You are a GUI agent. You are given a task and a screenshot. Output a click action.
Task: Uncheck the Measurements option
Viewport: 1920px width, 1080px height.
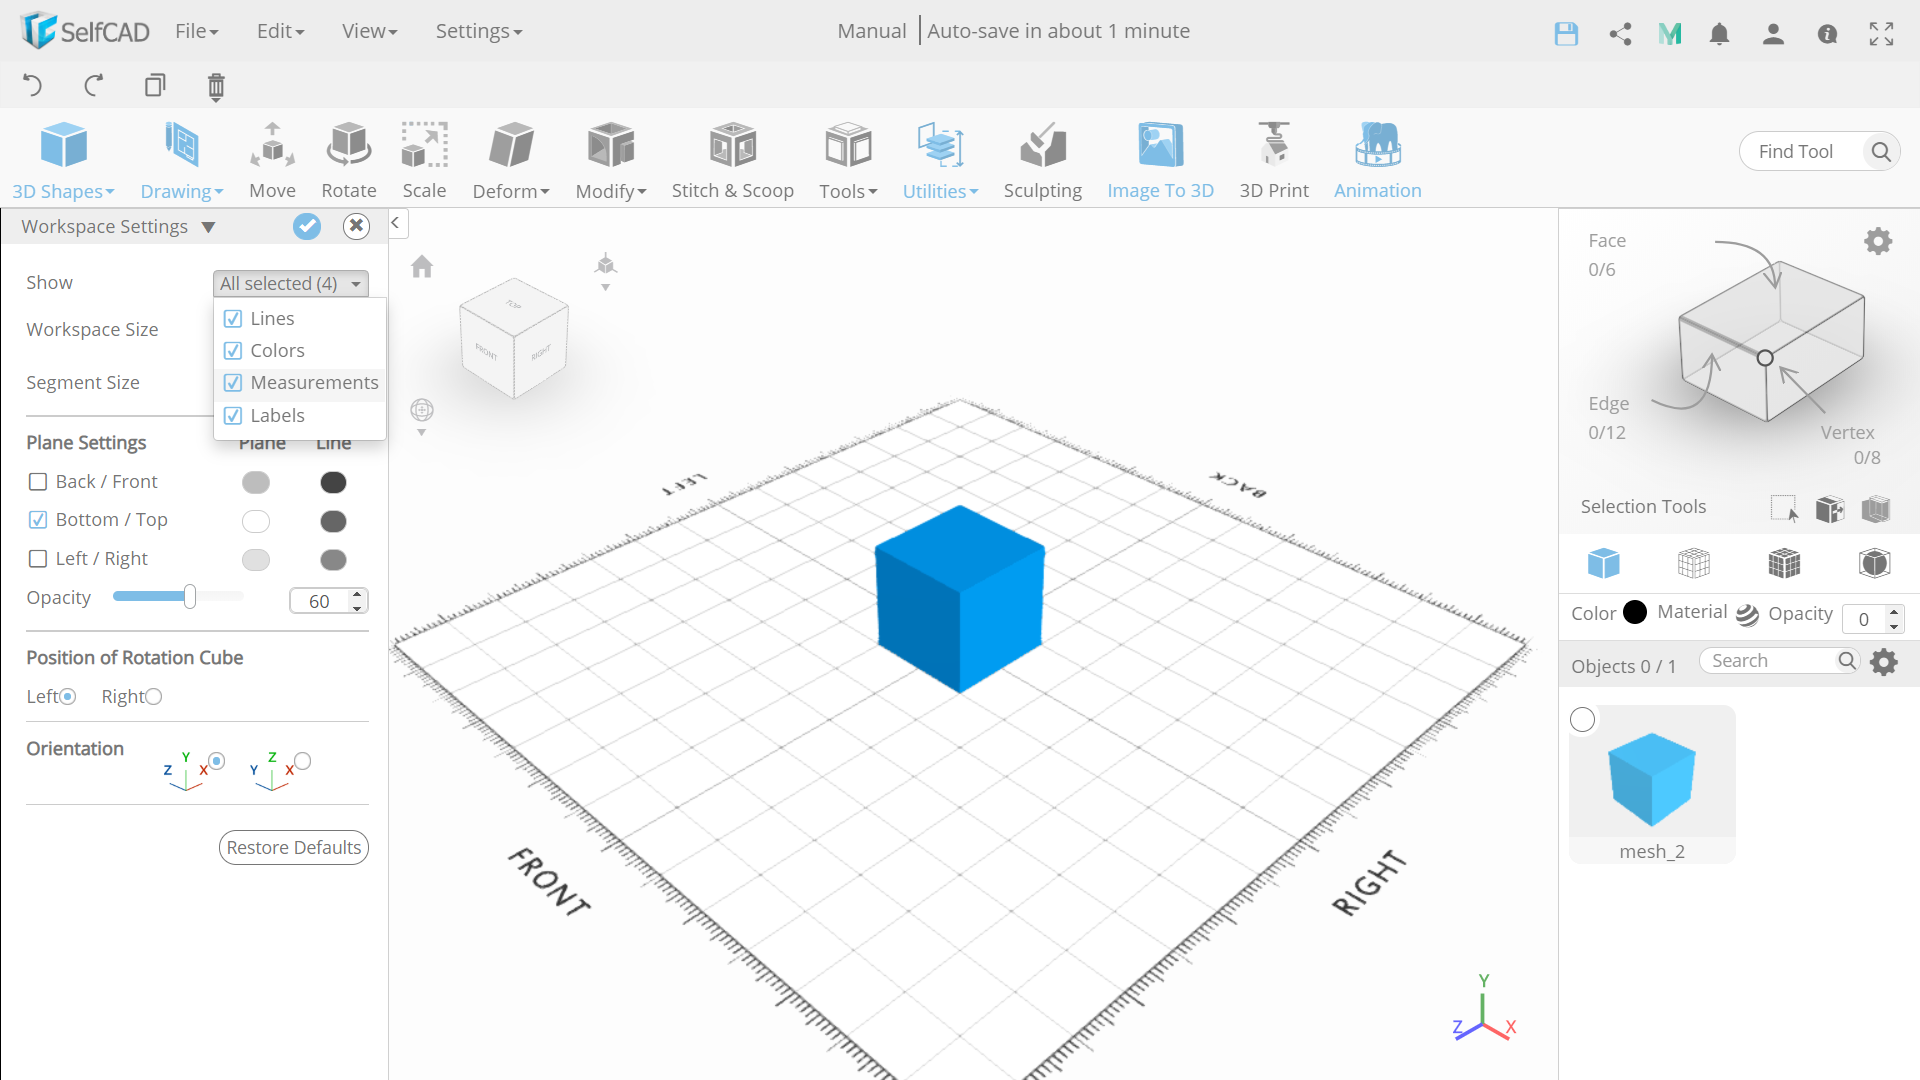[233, 383]
